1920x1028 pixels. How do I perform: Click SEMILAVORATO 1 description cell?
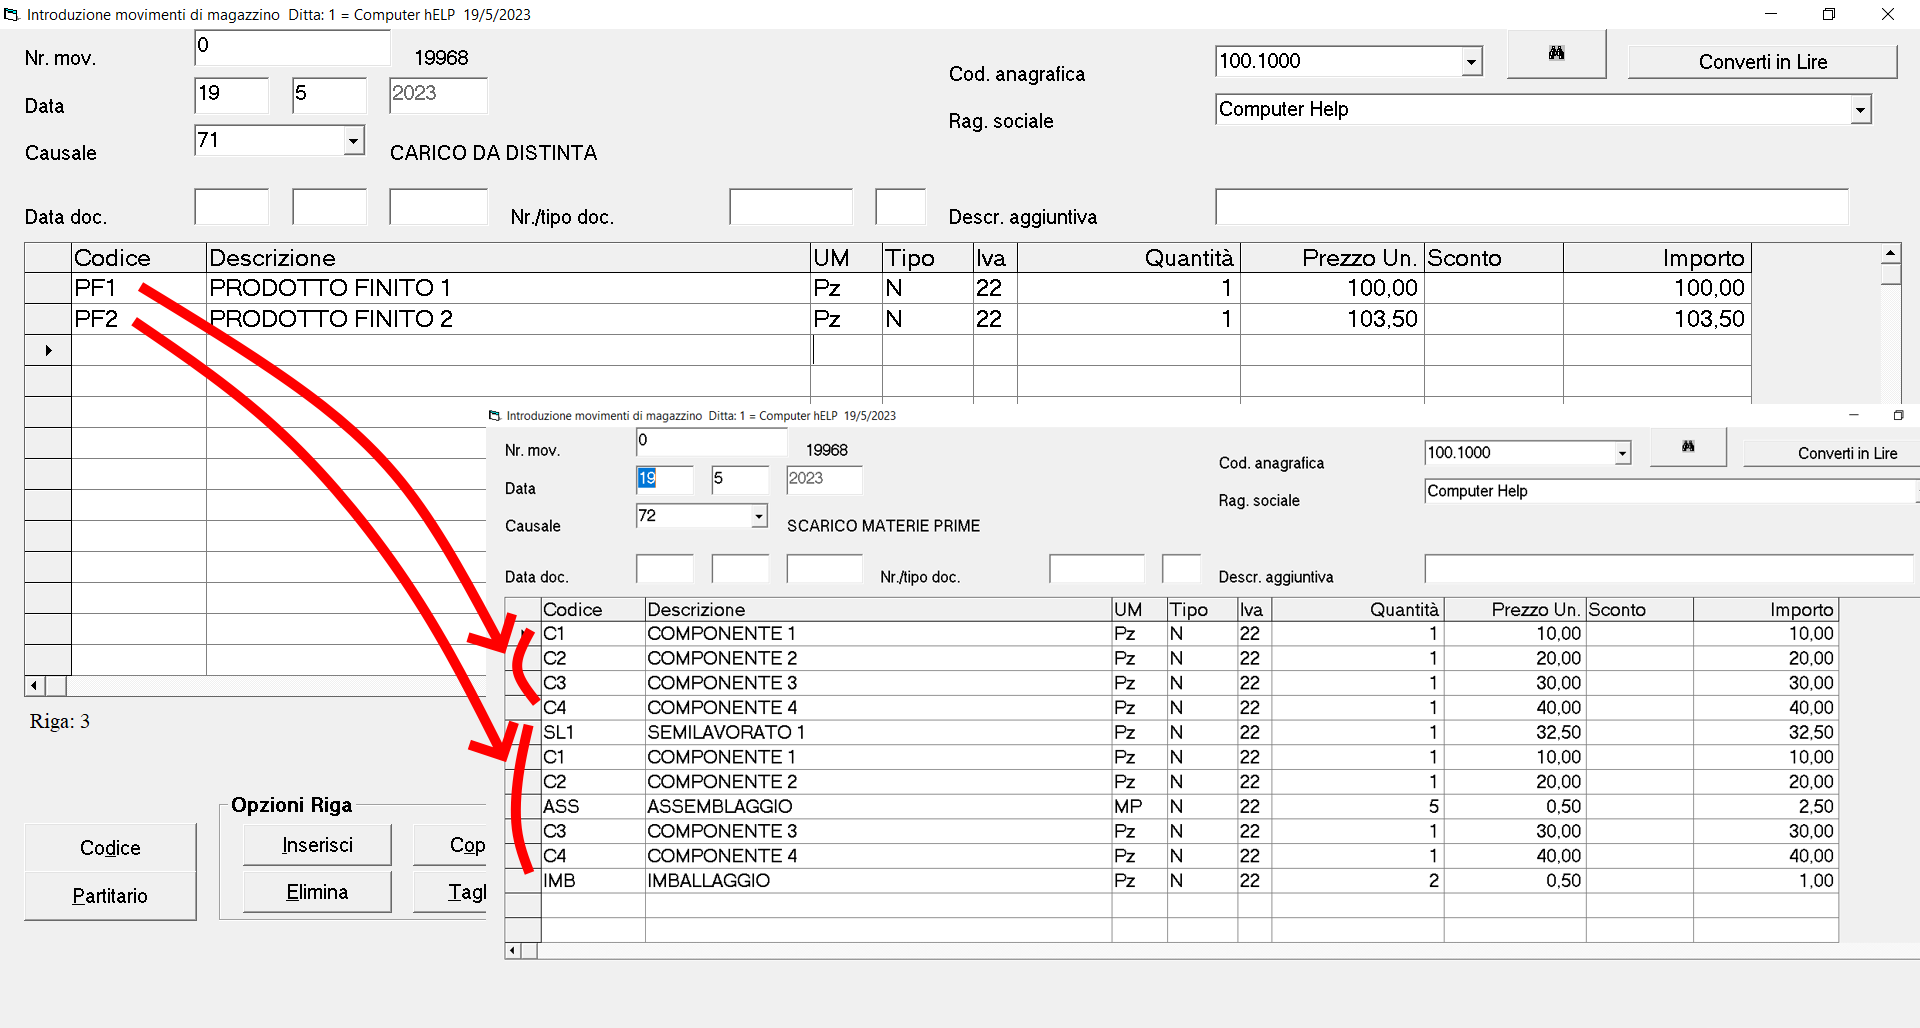[878, 733]
